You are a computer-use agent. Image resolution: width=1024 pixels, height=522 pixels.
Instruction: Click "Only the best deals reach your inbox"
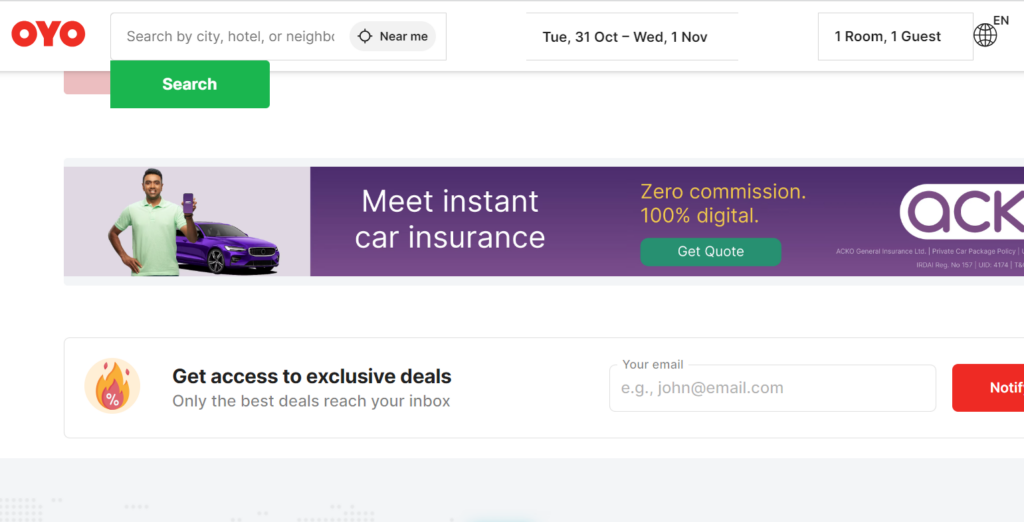[x=311, y=401]
